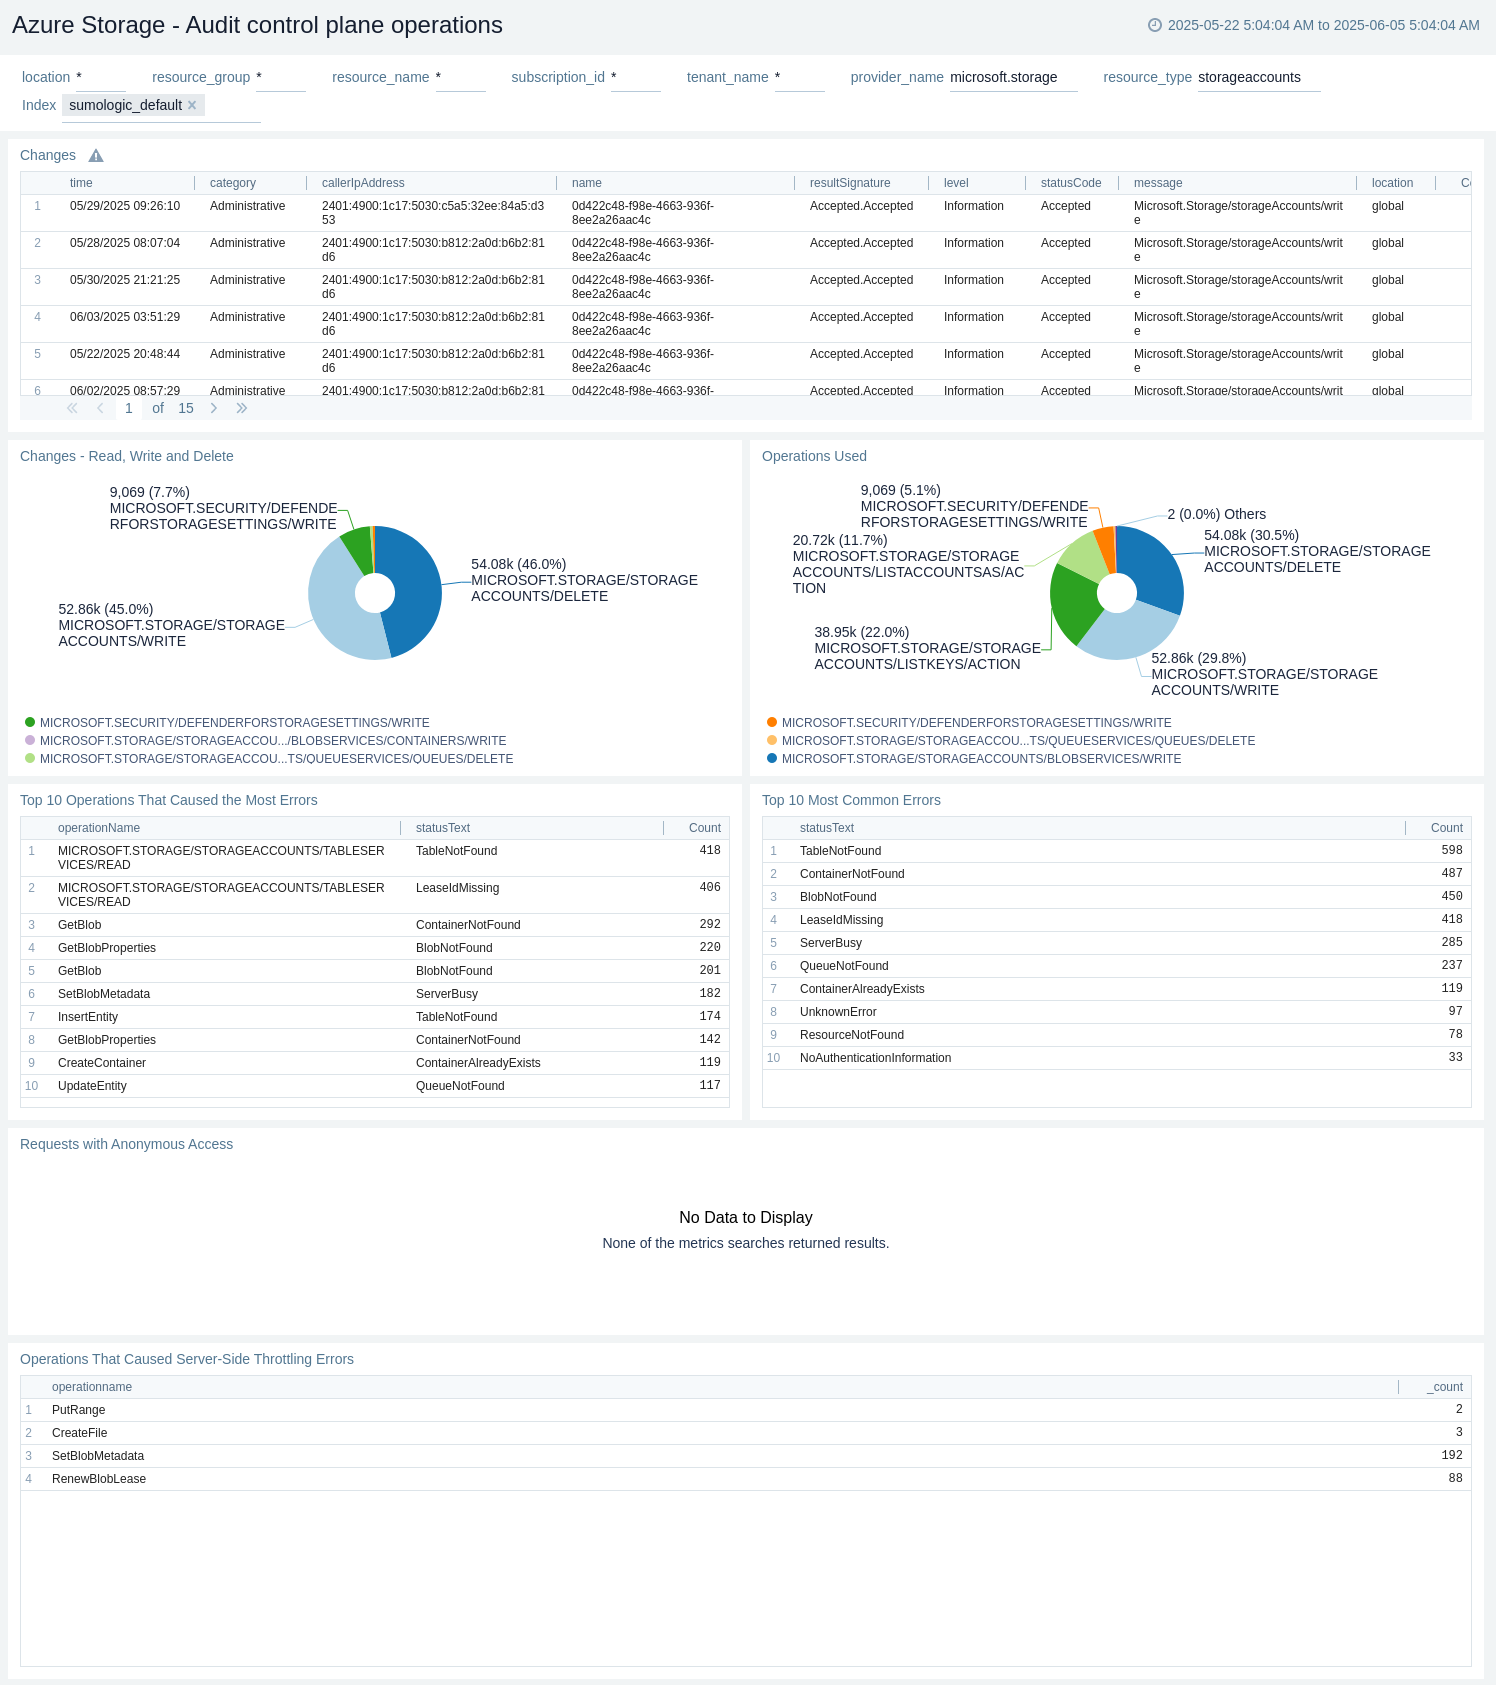This screenshot has width=1496, height=1685.
Task: Click green LISTKEYS slice in Operations Used pie
Action: [x=1075, y=605]
